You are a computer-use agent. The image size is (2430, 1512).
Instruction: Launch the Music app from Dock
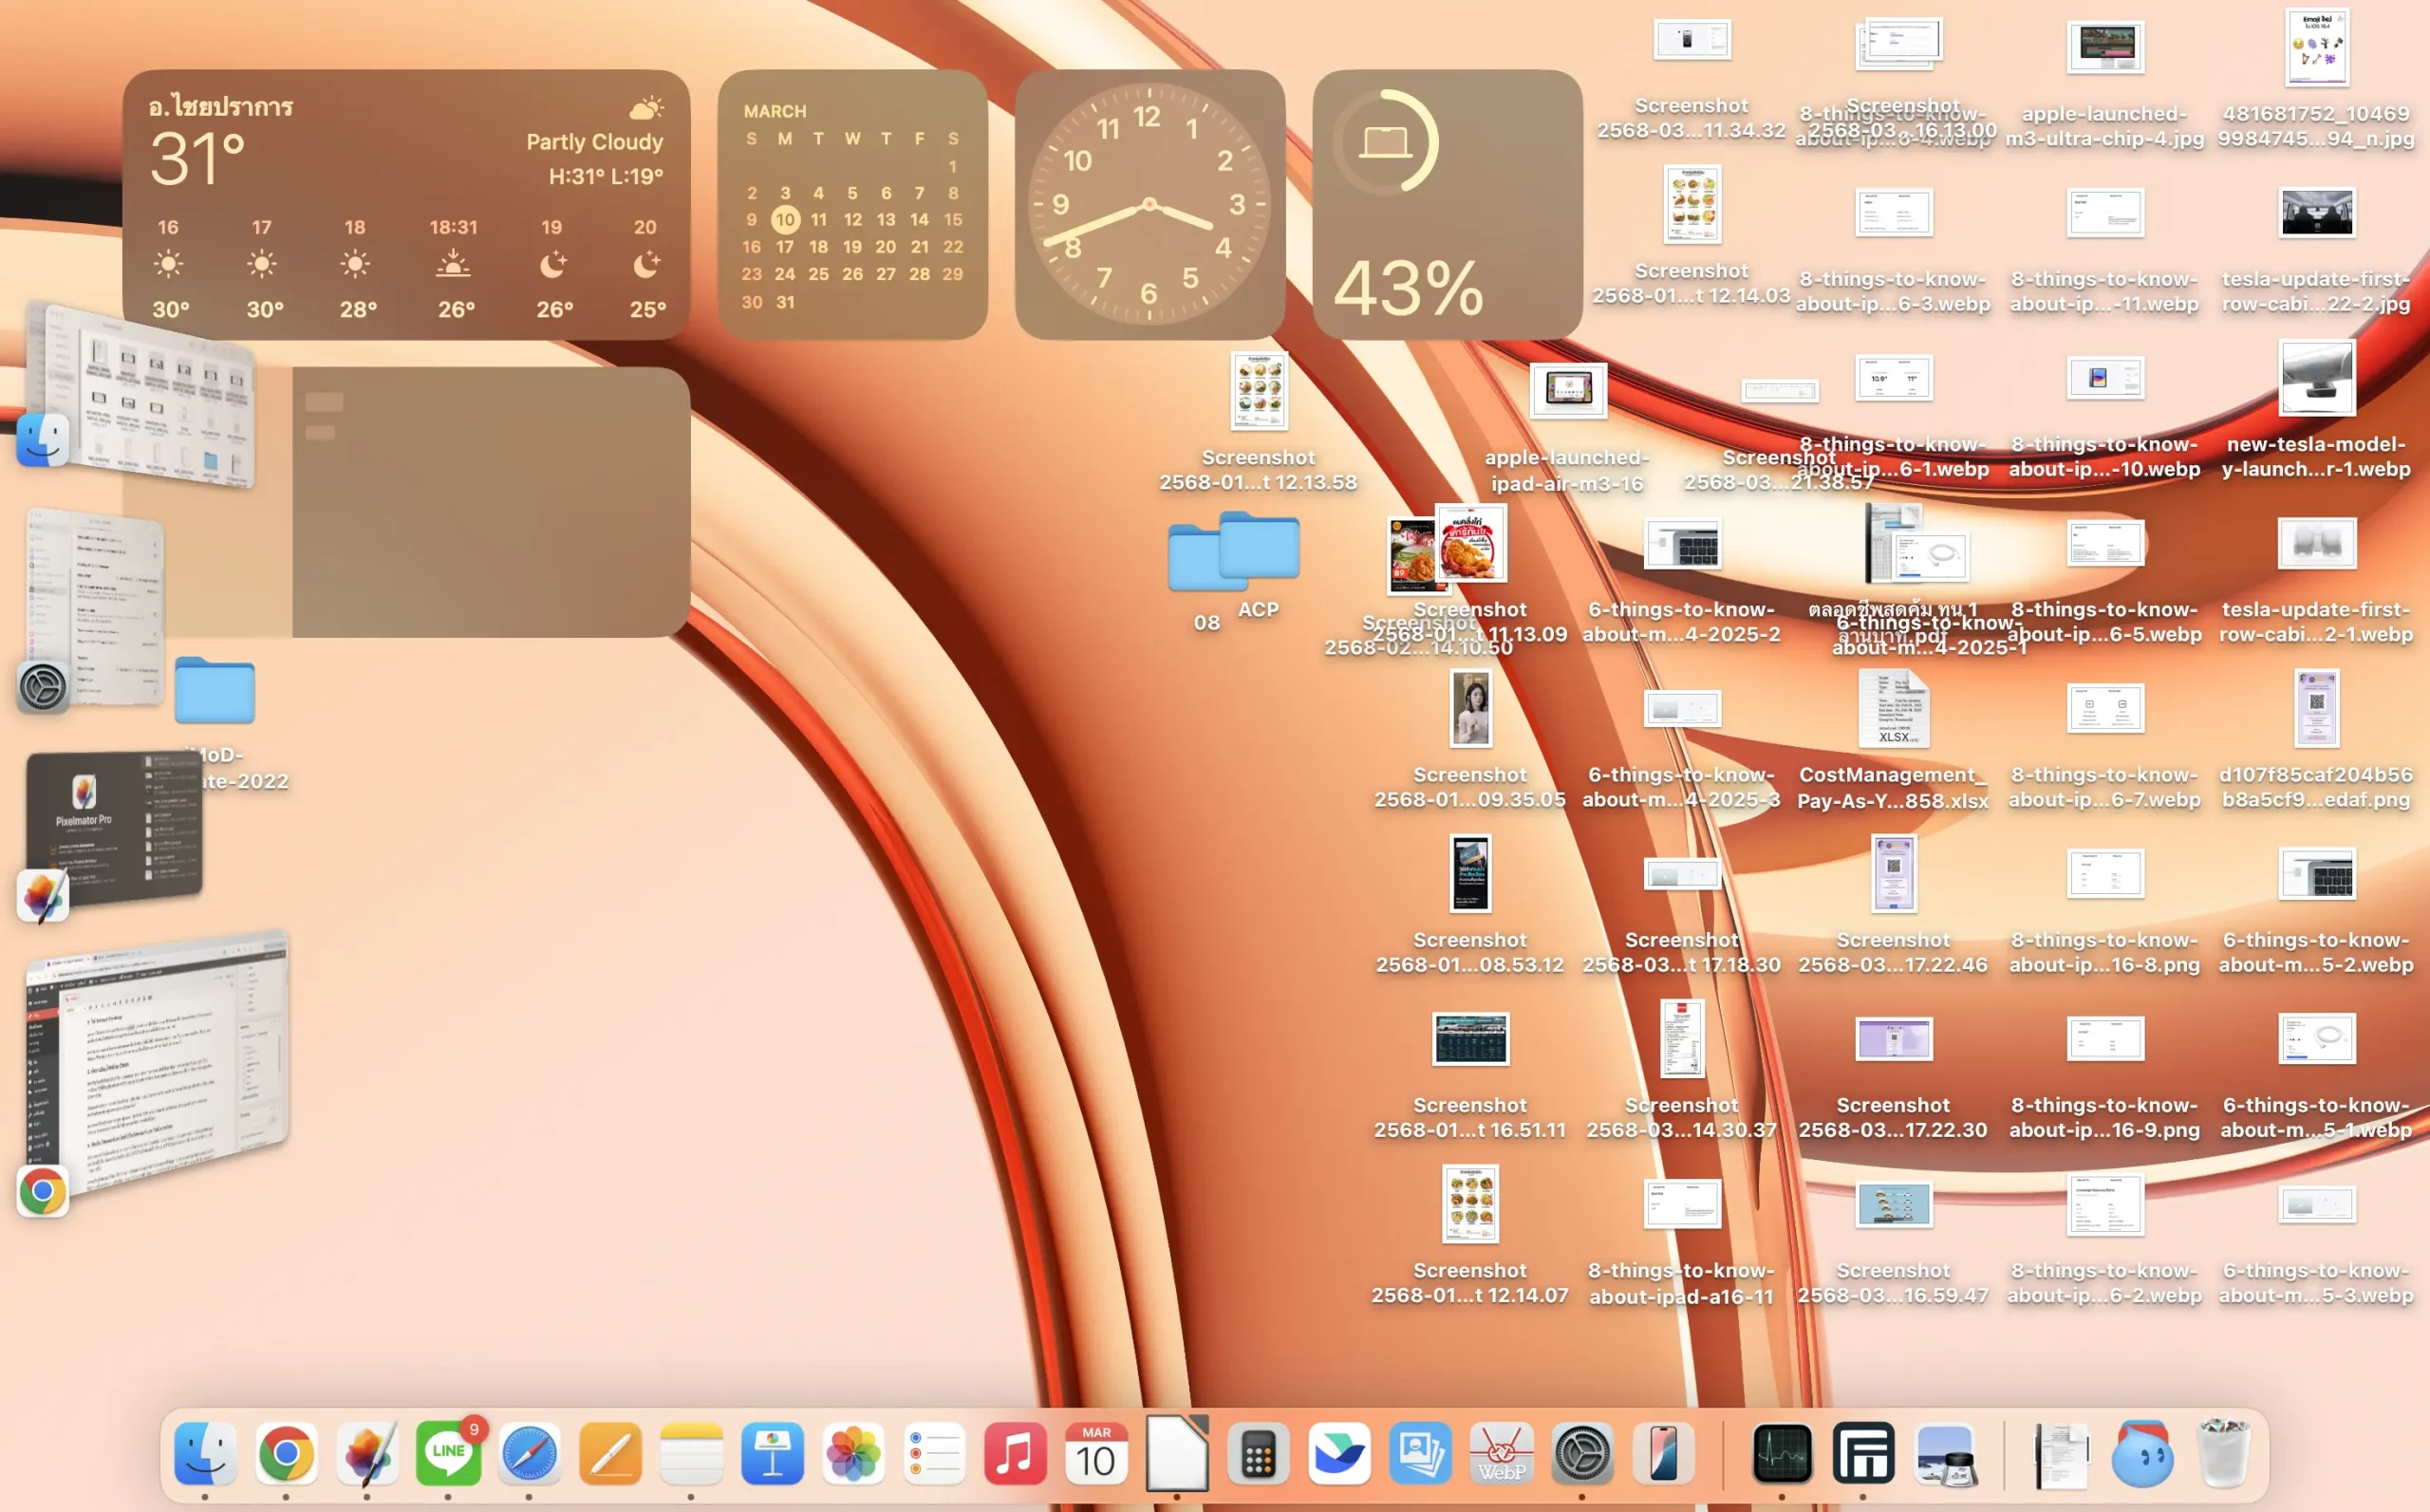point(1015,1453)
